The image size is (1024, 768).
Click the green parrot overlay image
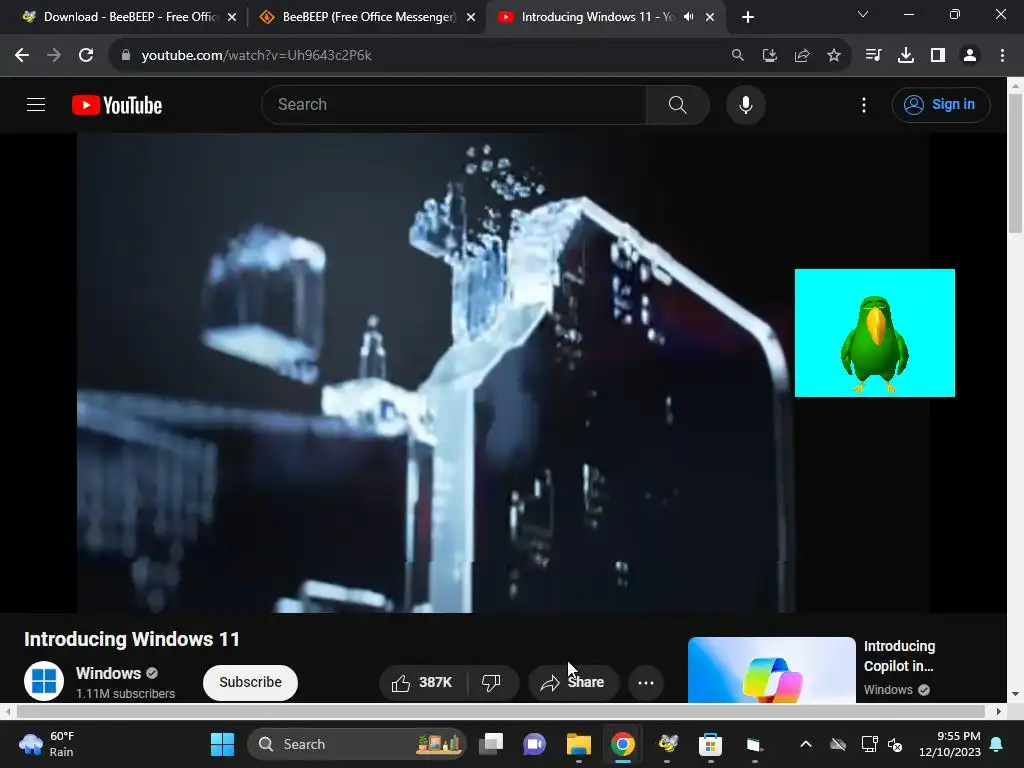click(x=874, y=333)
